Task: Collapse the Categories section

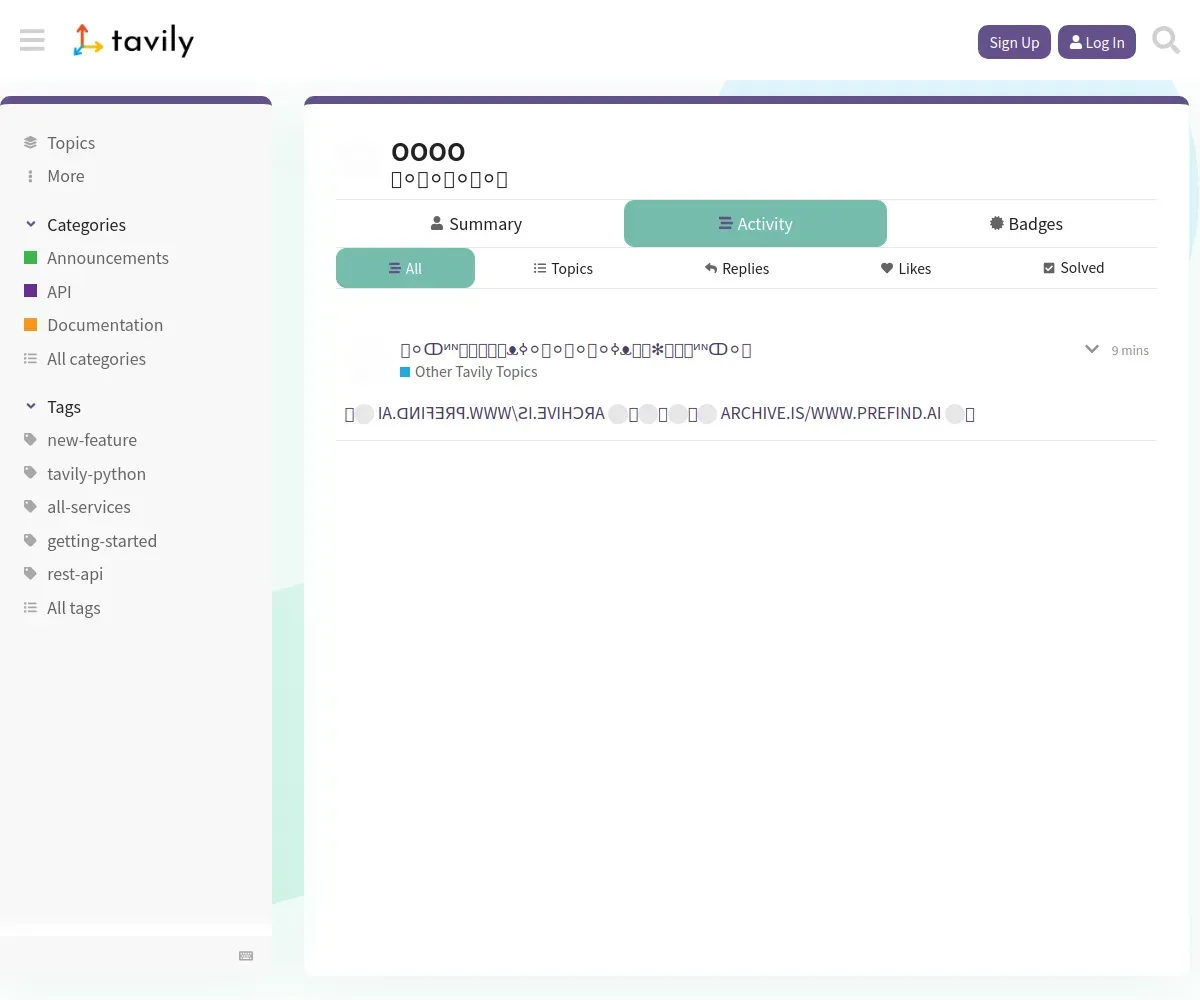Action: coord(75,225)
